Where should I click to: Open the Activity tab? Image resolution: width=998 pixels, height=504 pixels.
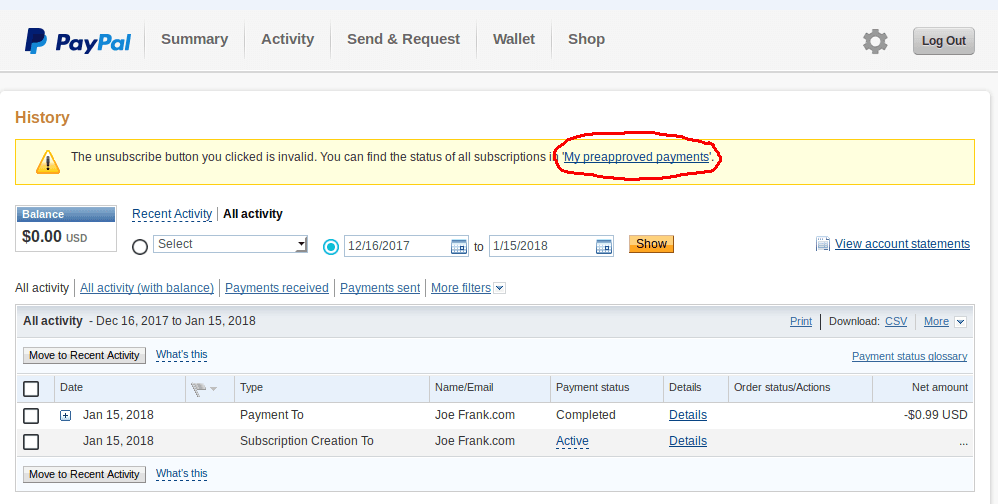(x=288, y=39)
